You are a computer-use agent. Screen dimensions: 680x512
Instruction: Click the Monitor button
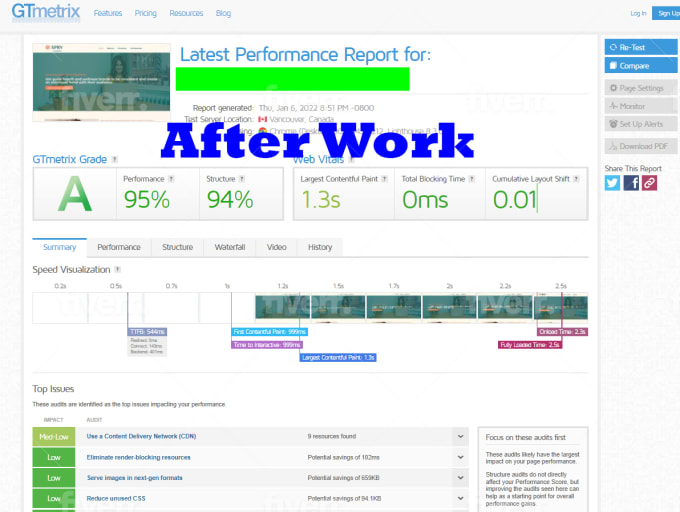tap(641, 106)
